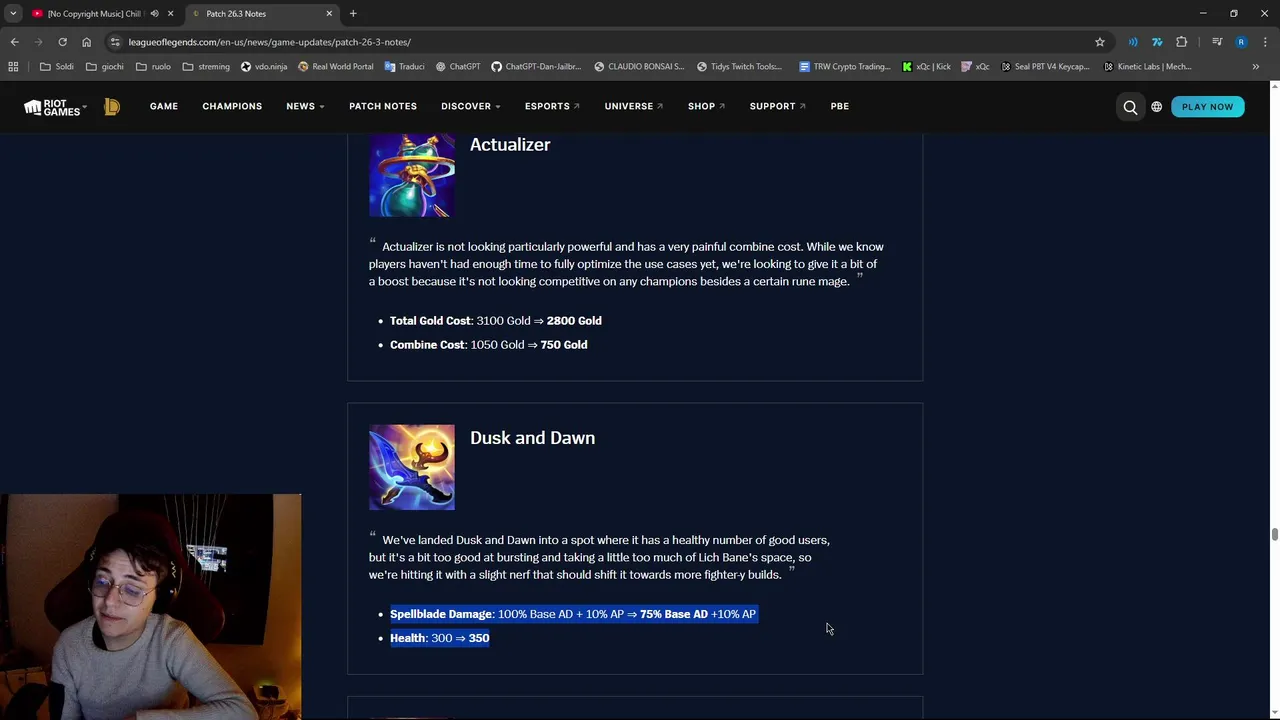The height and width of the screenshot is (720, 1280).
Task: Bookmark this page with the star icon
Action: tap(1100, 42)
